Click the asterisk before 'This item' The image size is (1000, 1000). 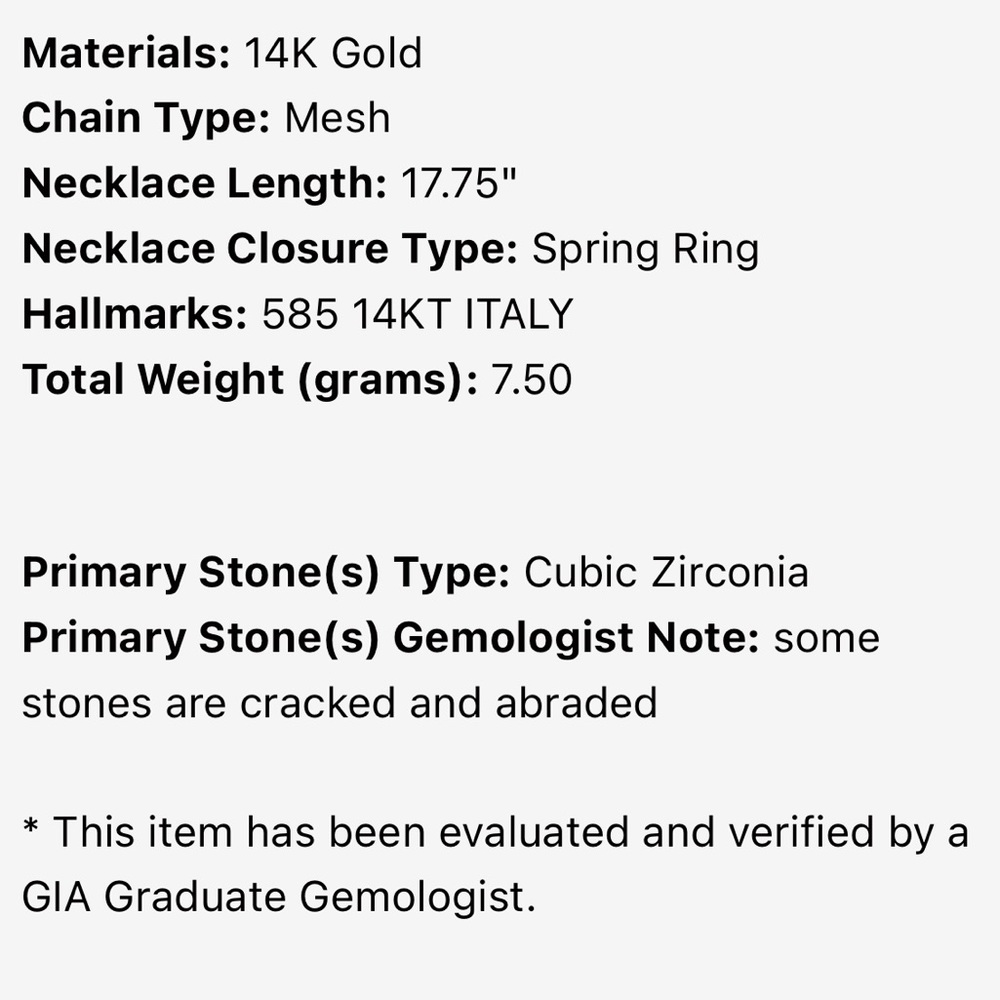pyautogui.click(x=31, y=827)
